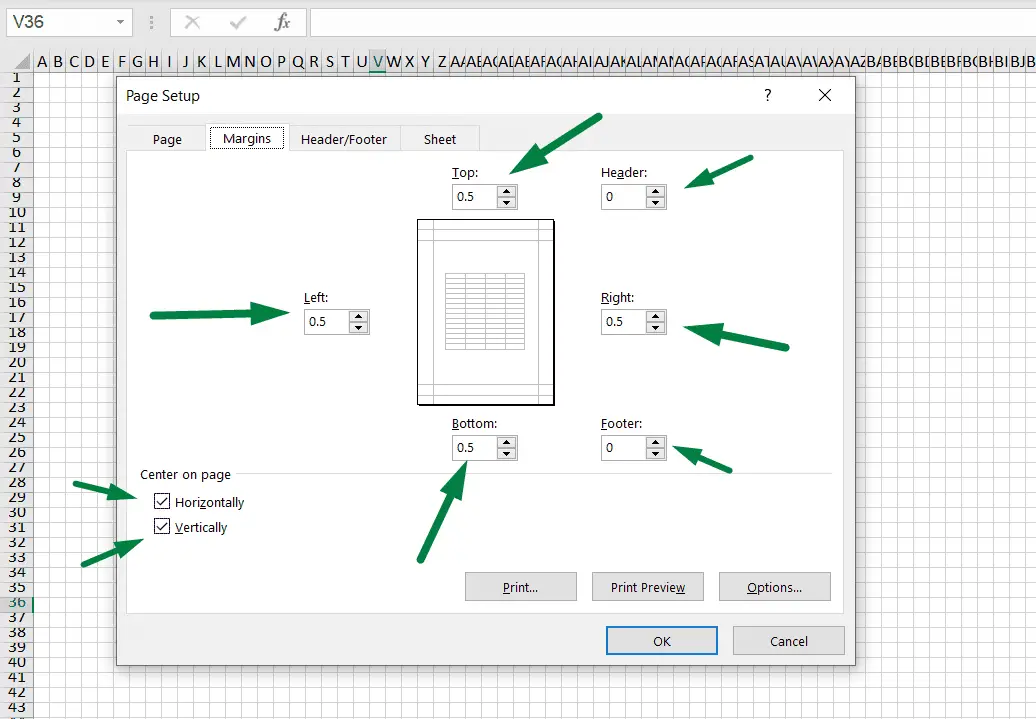Click into the Footer margin field
The image size is (1036, 719).
(624, 447)
